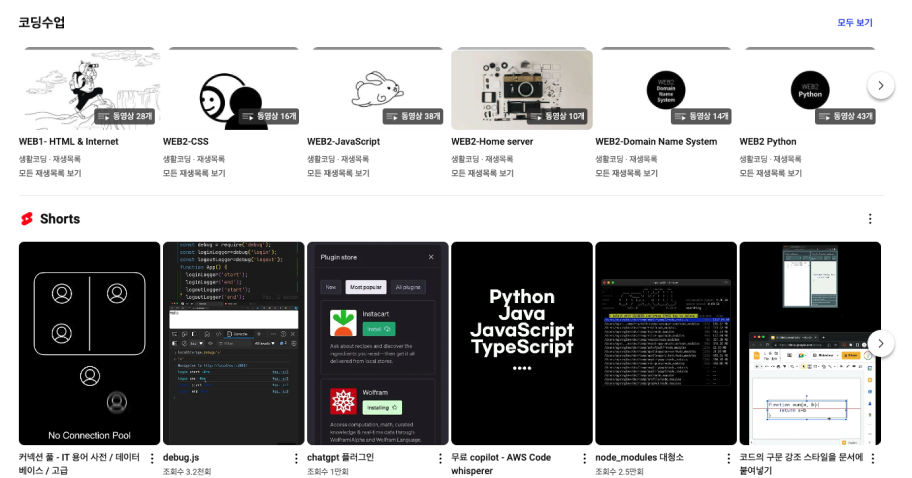Open menu for 코드의 구문 강조 short
This screenshot has height=478, width=912.
[x=872, y=458]
